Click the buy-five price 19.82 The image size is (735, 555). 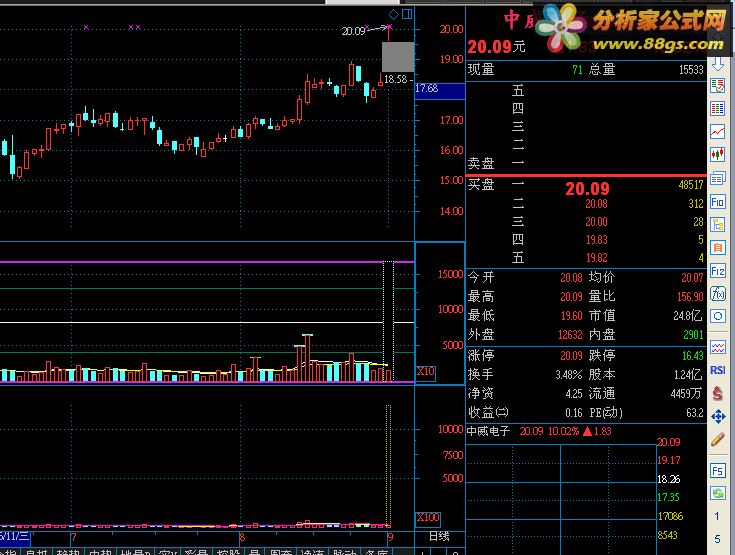[596, 258]
